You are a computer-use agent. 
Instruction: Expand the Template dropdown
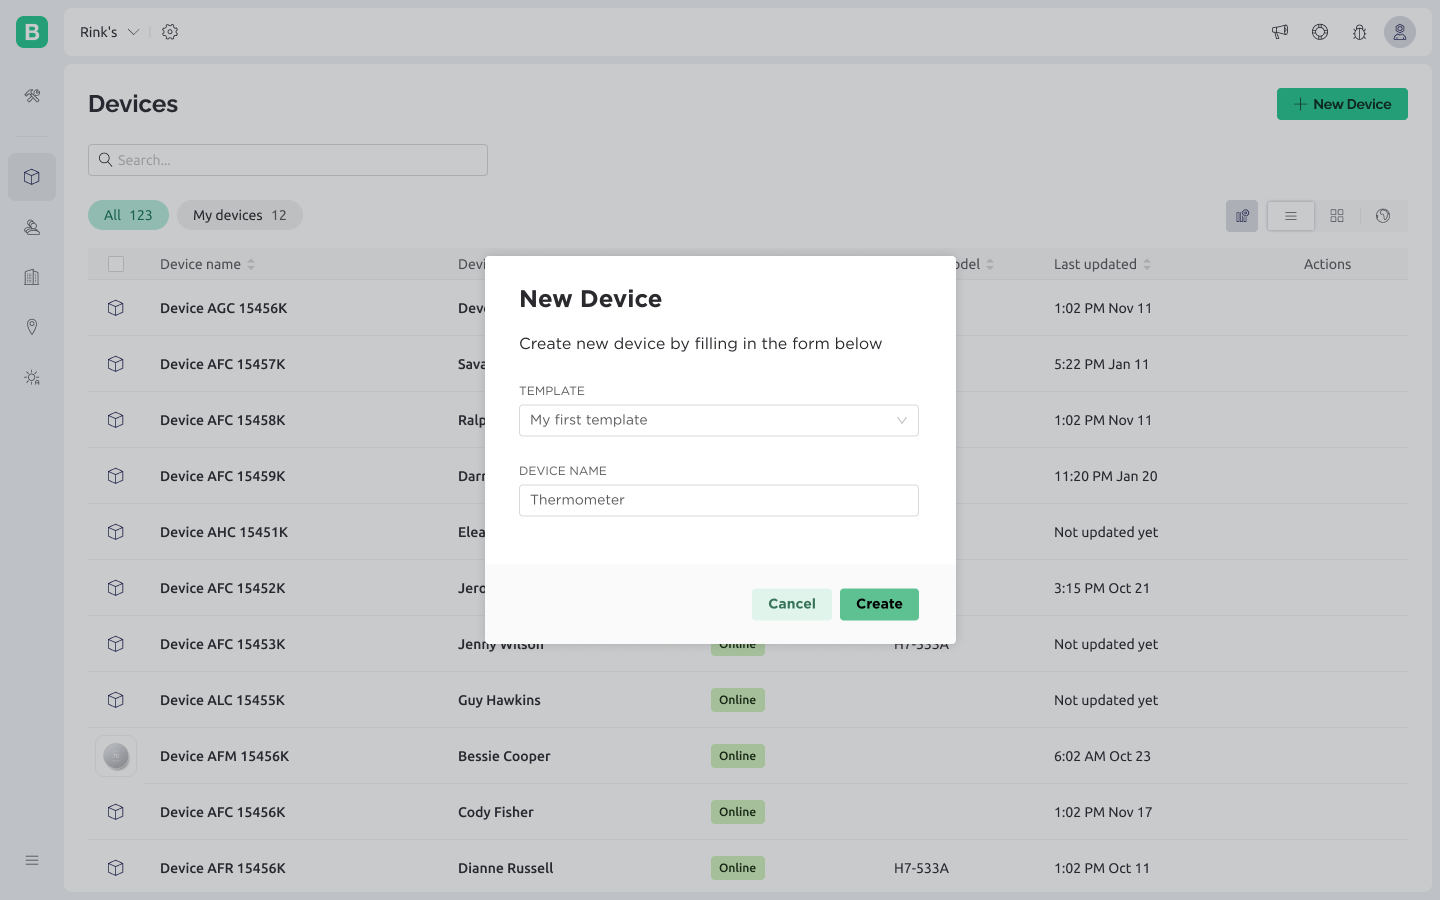[718, 420]
